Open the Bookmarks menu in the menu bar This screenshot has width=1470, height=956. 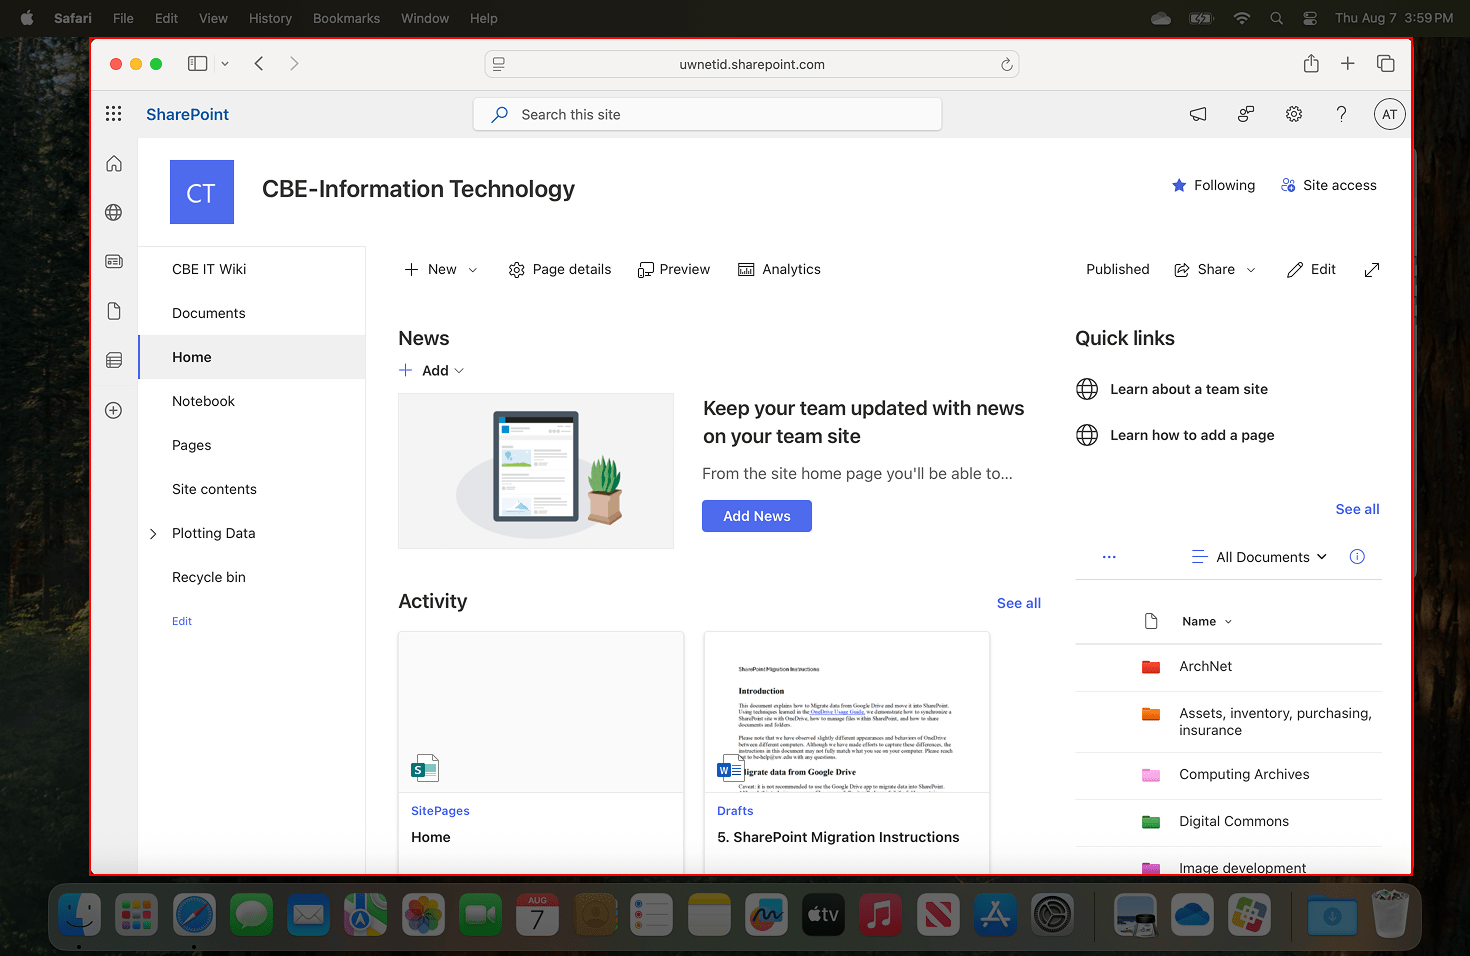click(346, 18)
